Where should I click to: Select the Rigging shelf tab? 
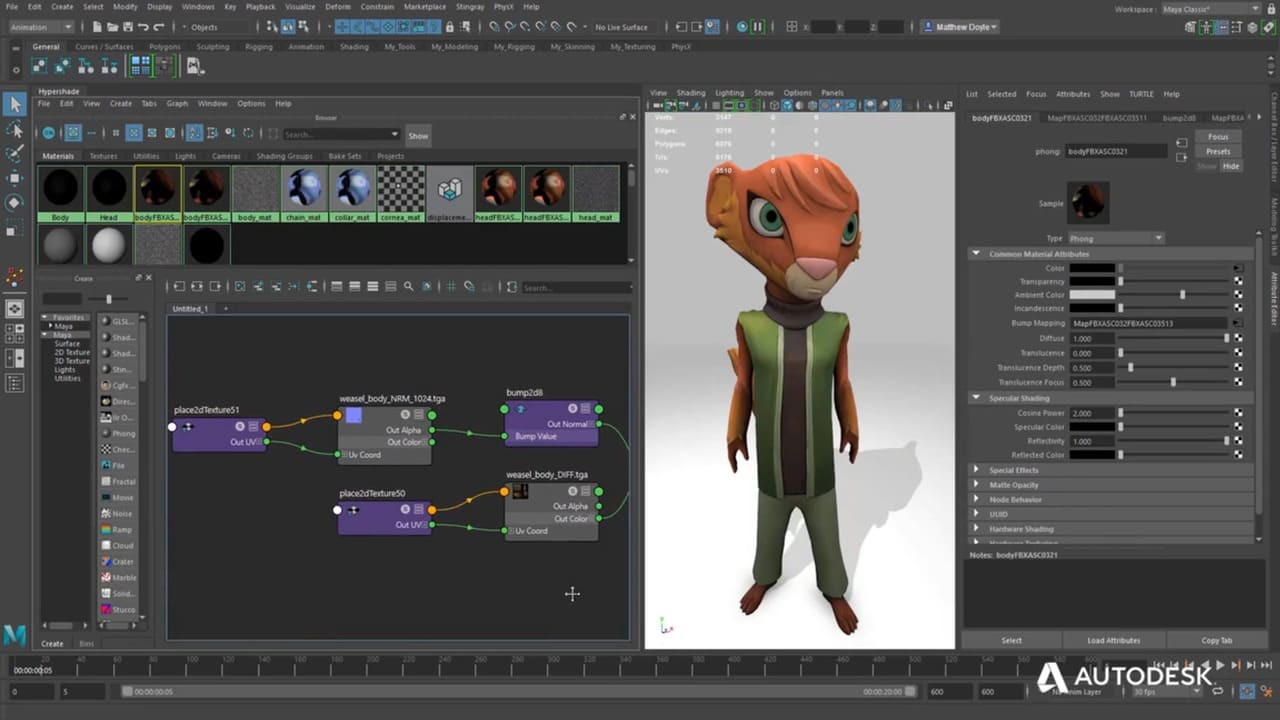pos(261,46)
